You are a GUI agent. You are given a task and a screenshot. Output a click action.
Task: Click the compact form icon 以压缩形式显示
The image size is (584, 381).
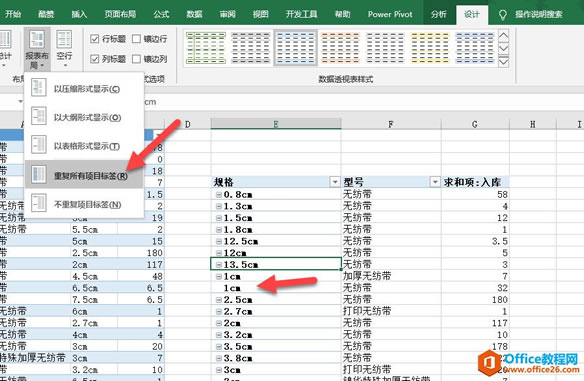coord(39,88)
